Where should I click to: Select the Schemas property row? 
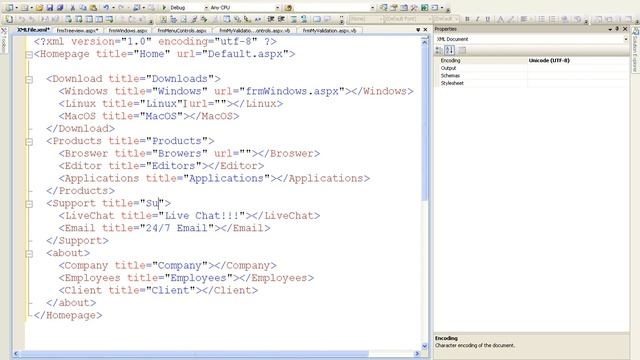click(x=532, y=76)
